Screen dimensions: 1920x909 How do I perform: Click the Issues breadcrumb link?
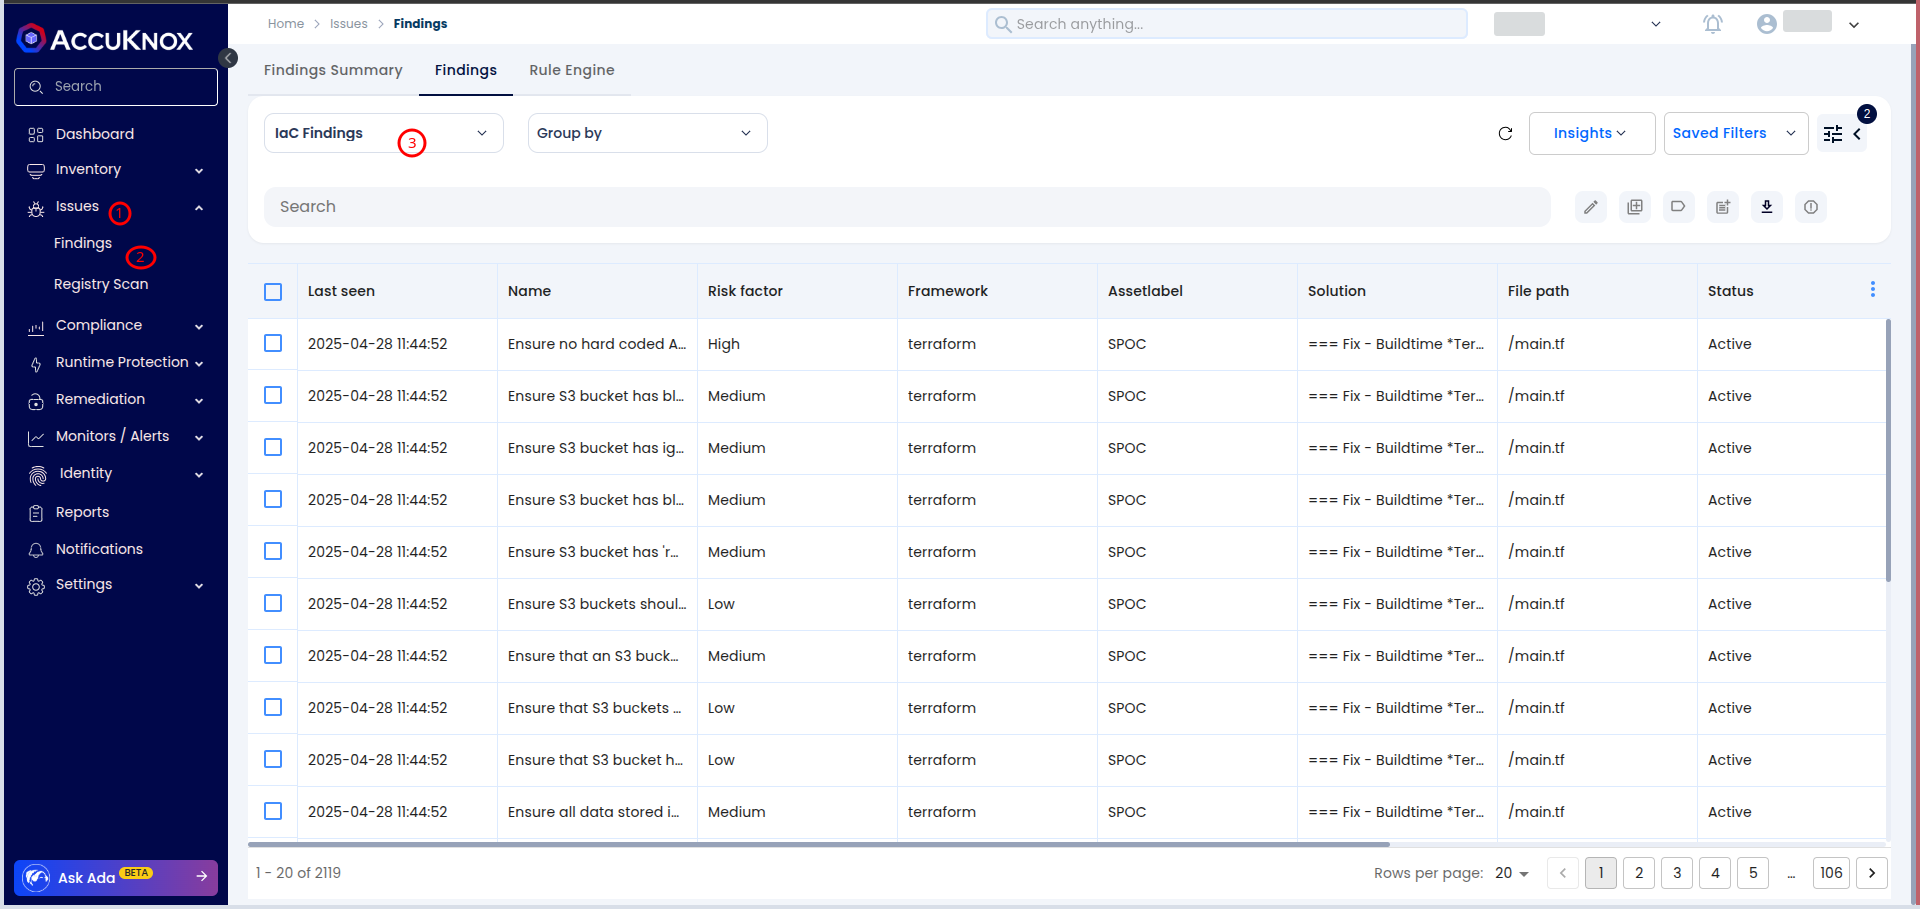click(x=349, y=24)
